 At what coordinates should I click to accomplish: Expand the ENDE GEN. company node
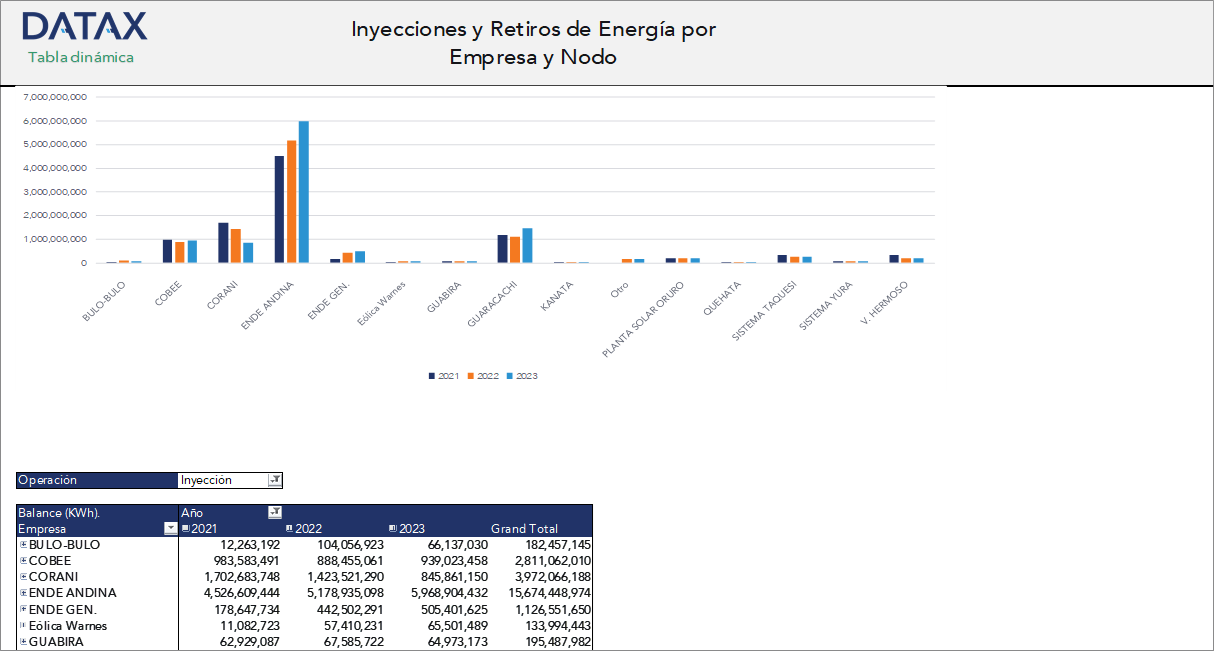24,609
